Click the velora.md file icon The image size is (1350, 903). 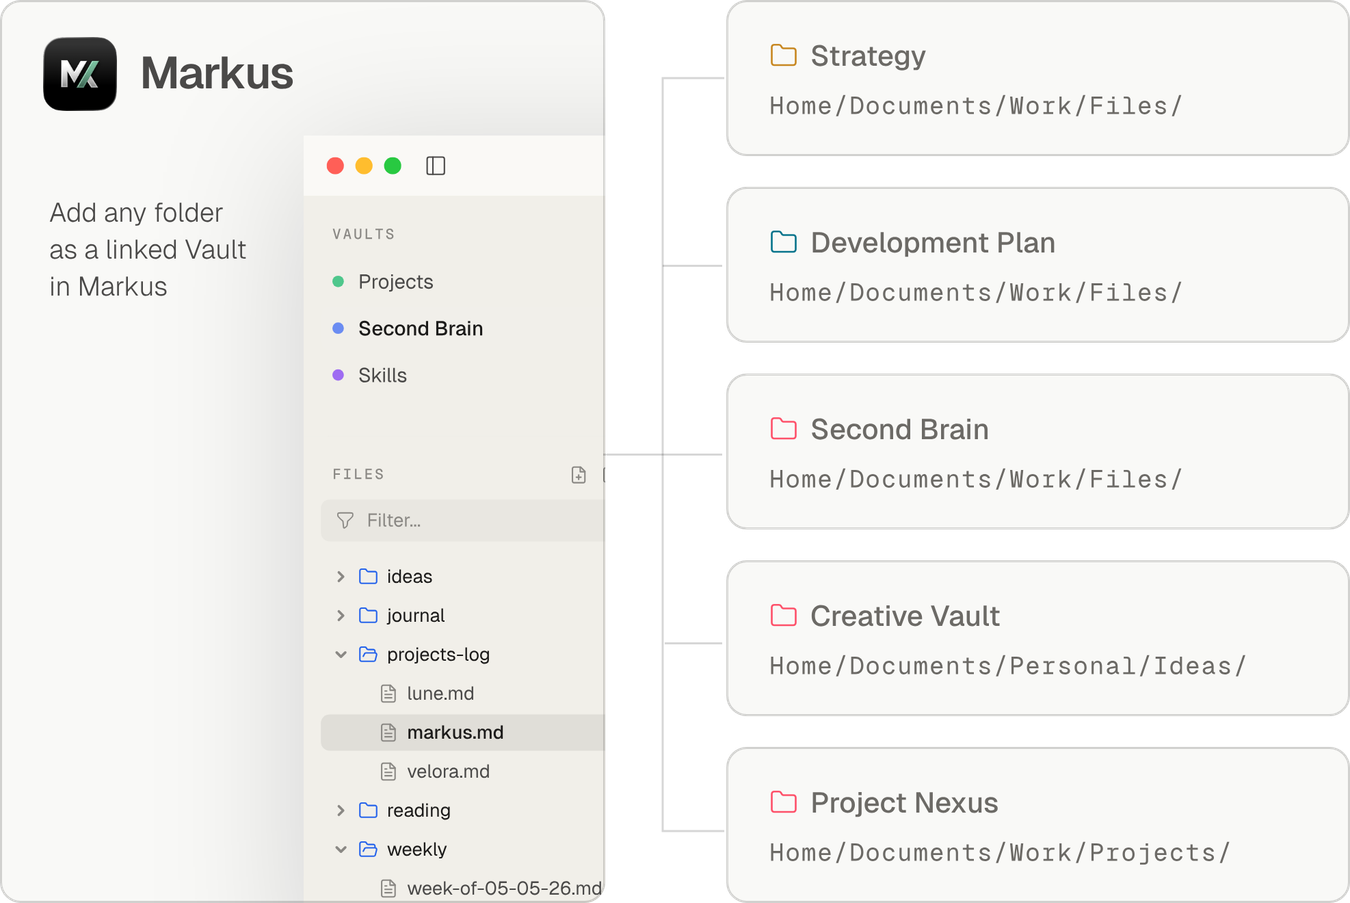[389, 771]
